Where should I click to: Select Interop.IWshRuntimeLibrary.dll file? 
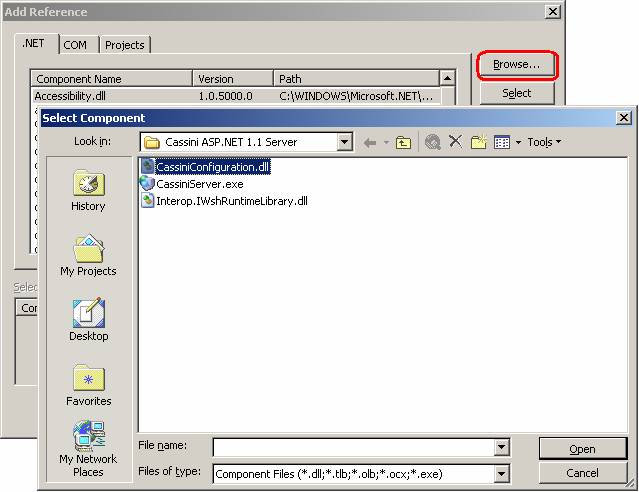point(231,200)
